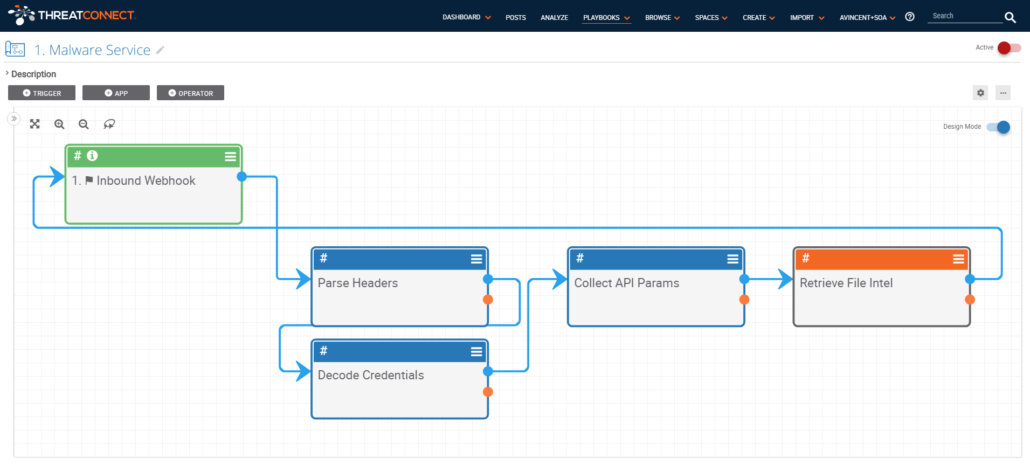Viewport: 1030px width, 465px height.
Task: Open hamburger menu on Collect API Params
Action: pyautogui.click(x=732, y=259)
